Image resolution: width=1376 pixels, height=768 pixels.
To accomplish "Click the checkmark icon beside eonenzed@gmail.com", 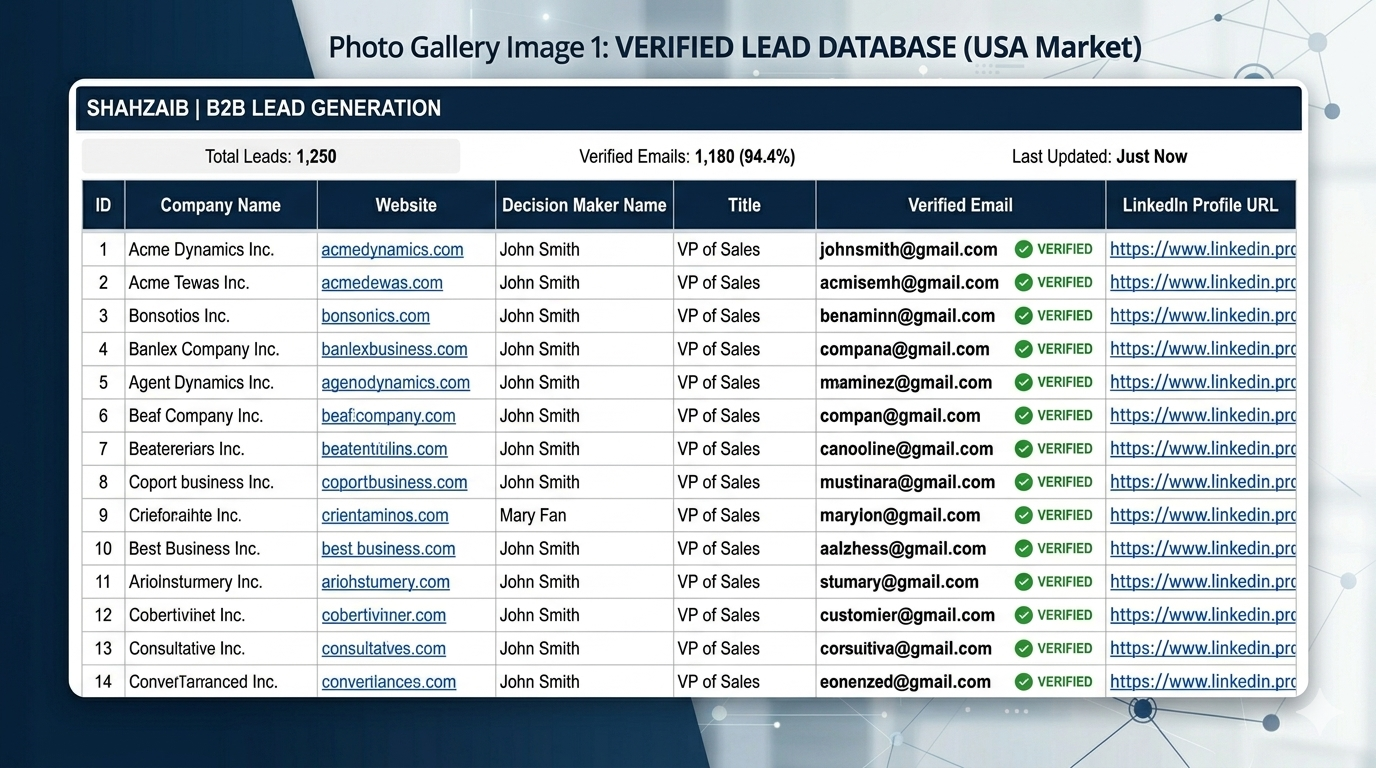I will click(x=1023, y=682).
